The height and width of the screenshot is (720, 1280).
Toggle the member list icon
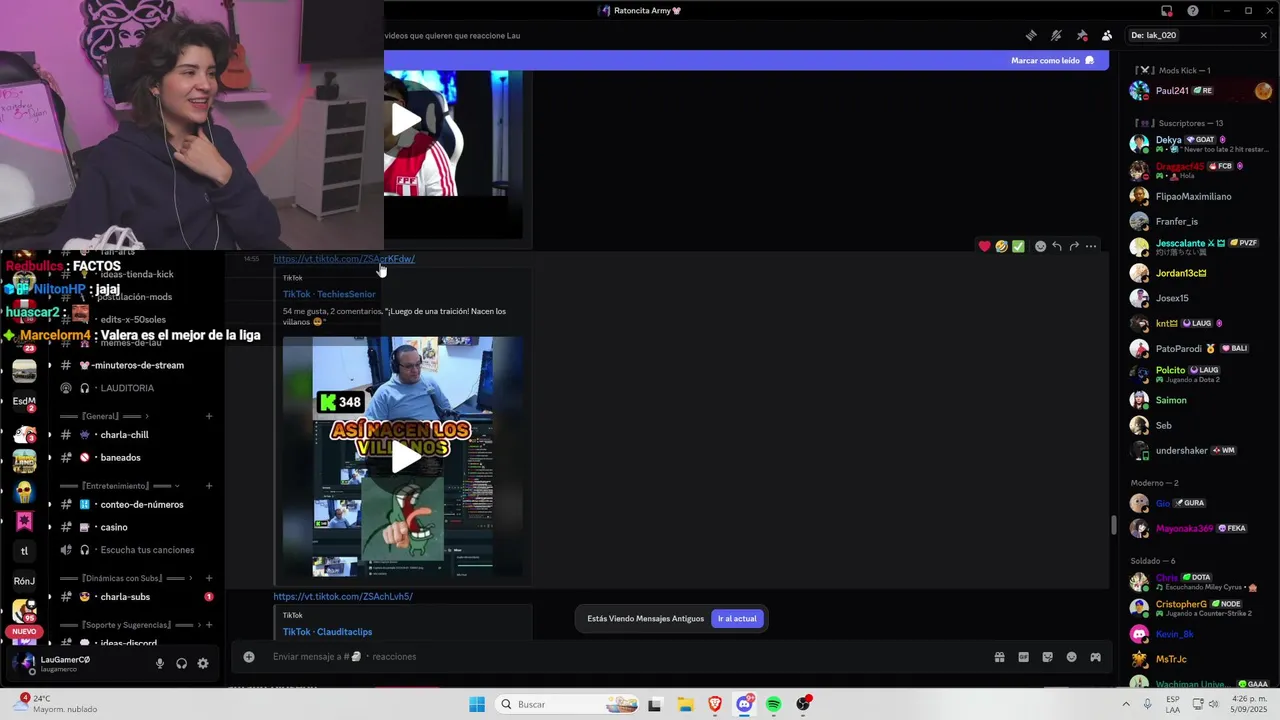(1107, 35)
